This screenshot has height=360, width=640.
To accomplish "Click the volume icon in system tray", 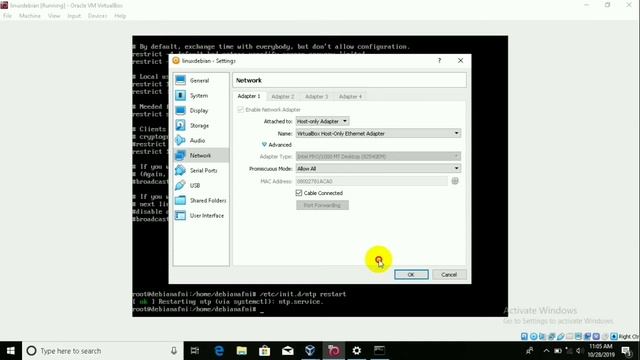I will pyautogui.click(x=579, y=351).
